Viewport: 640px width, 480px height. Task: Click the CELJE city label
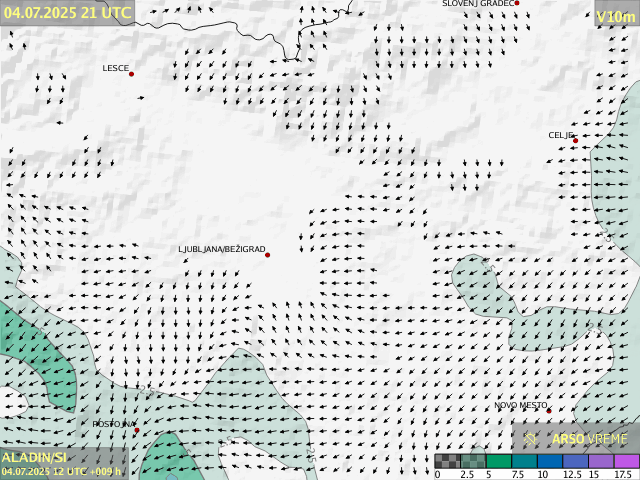click(x=561, y=135)
